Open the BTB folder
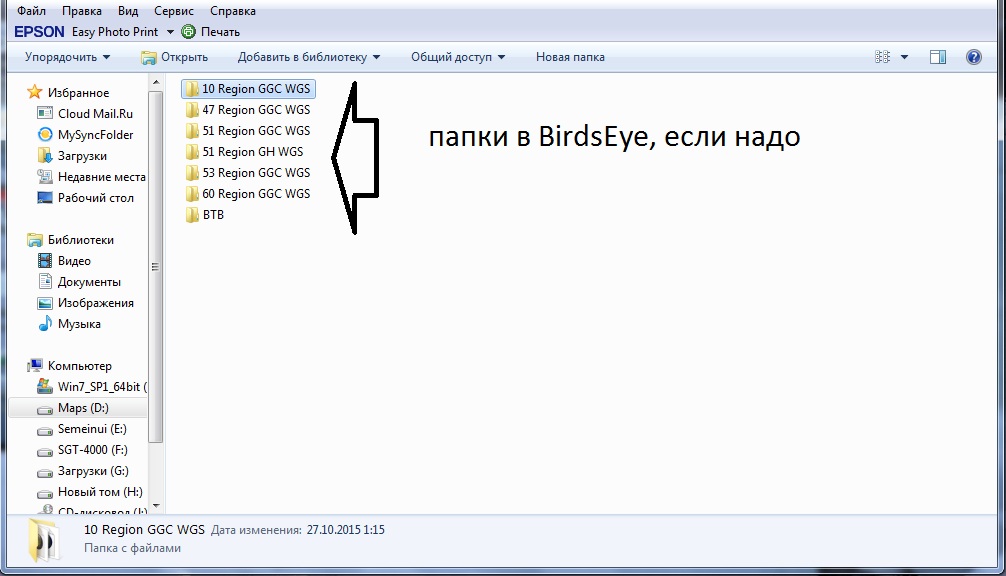The height and width of the screenshot is (576, 1006). (213, 215)
